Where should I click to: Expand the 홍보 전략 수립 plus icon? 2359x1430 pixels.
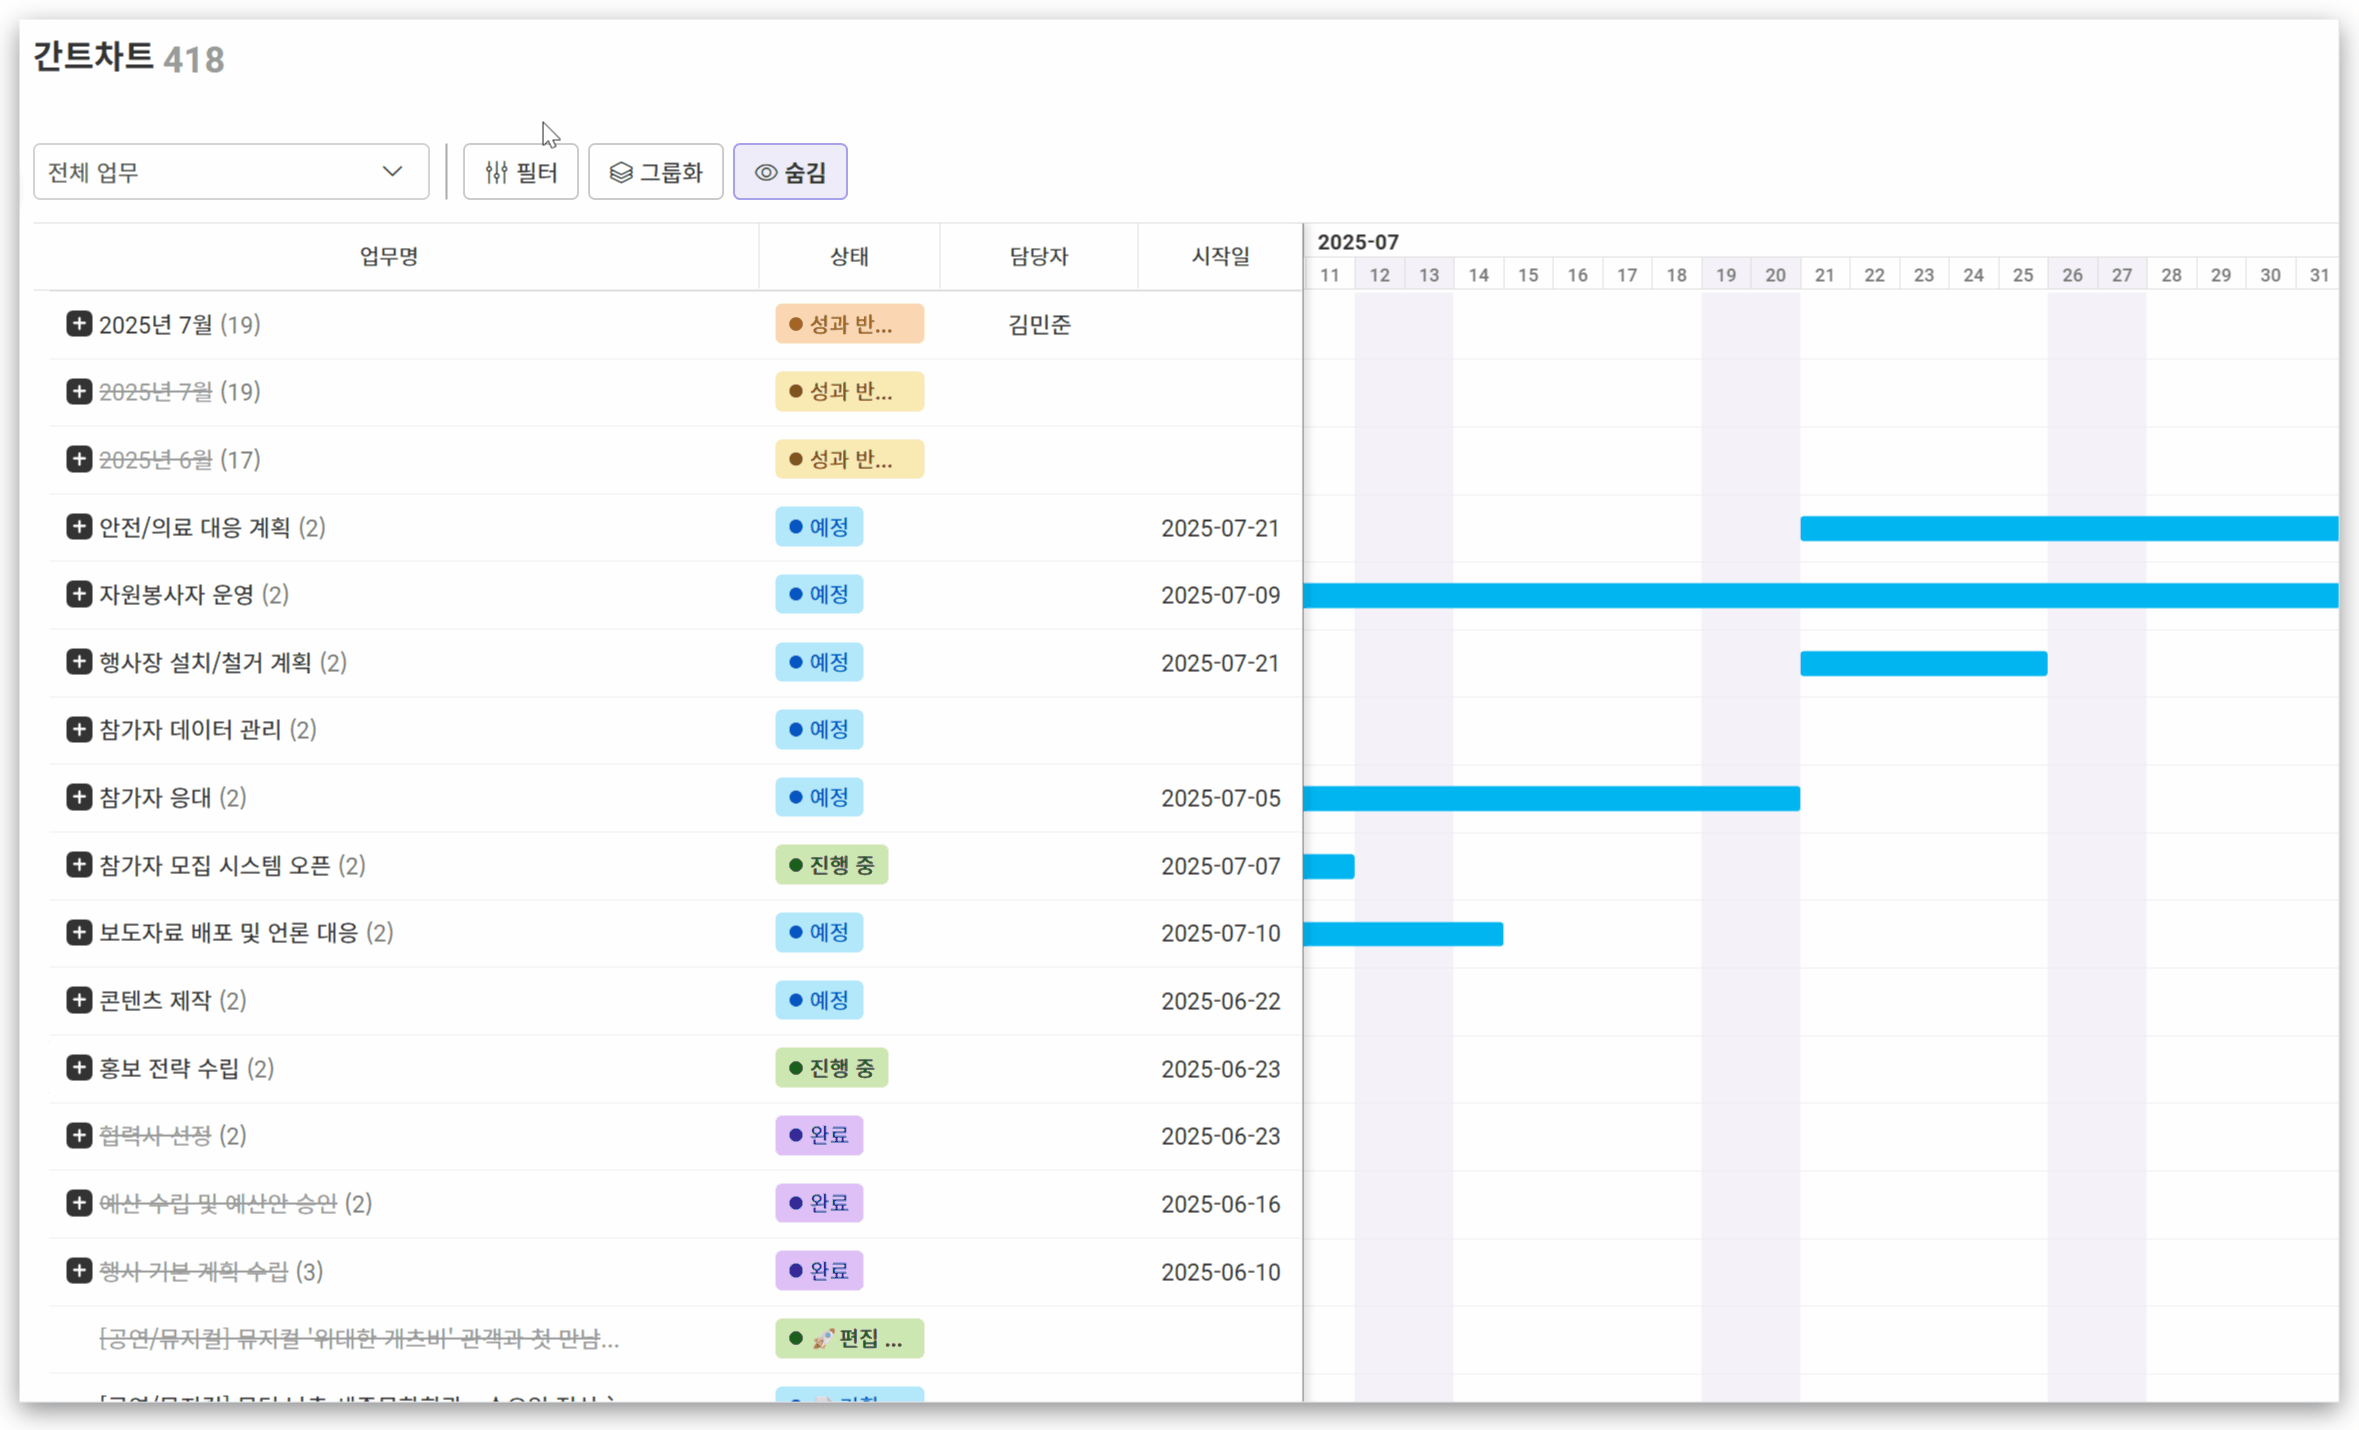[79, 1068]
